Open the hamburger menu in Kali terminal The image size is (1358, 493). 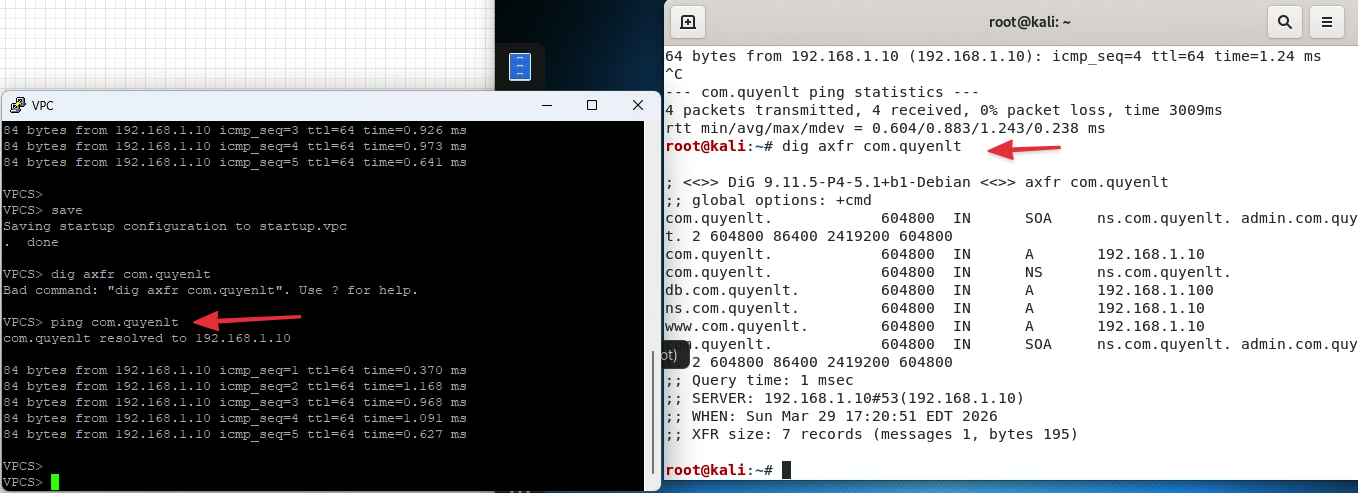pos(1327,21)
